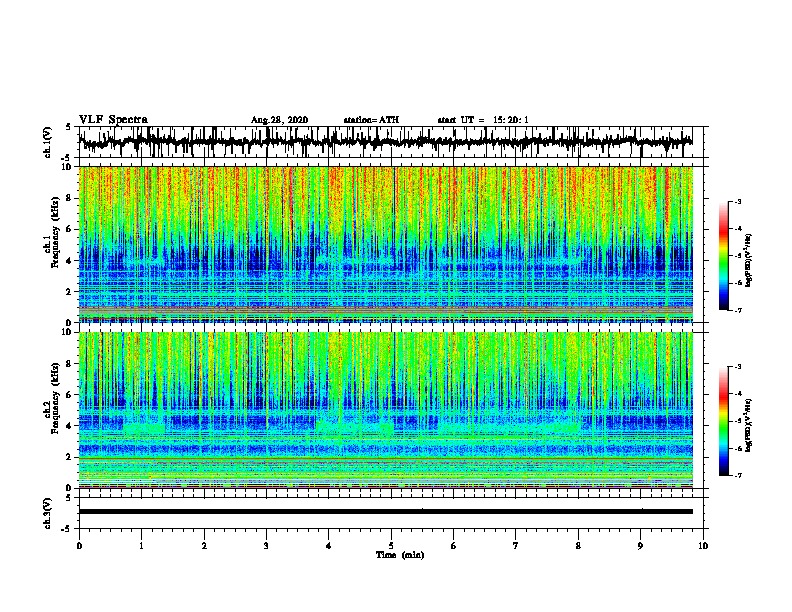Click time axis tick label '4'
792x612 pixels.
[329, 546]
